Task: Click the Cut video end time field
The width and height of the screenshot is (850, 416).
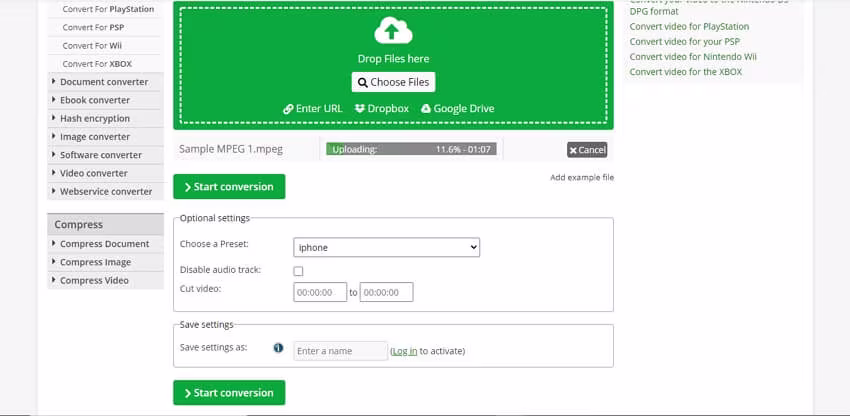Action: click(x=387, y=292)
